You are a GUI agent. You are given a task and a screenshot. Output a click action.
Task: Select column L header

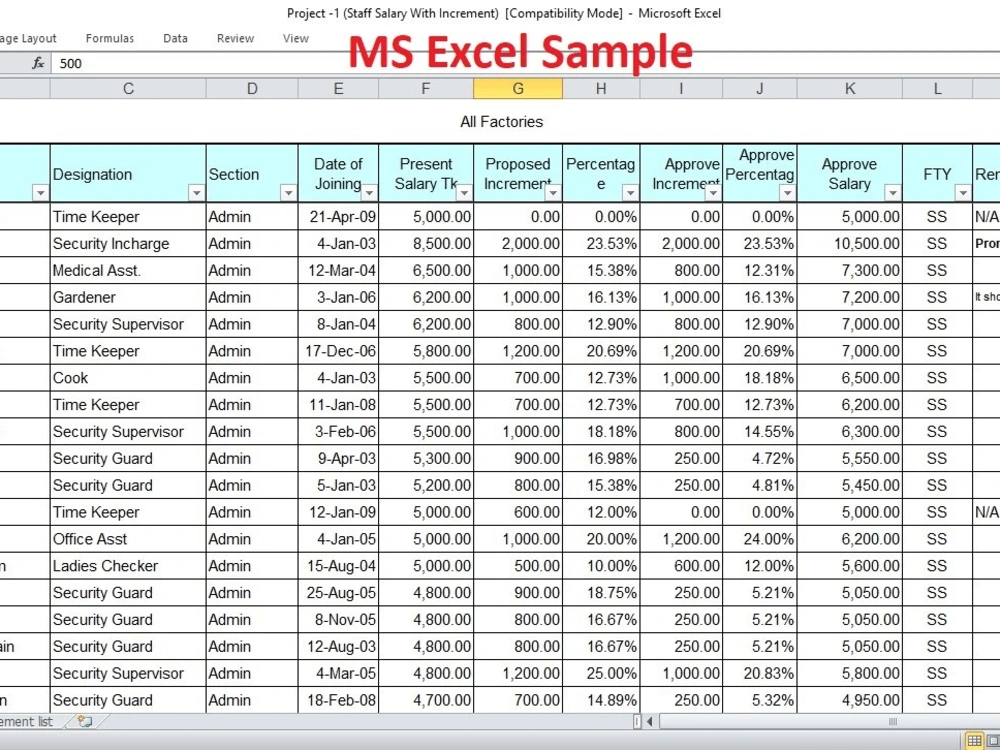pos(937,89)
